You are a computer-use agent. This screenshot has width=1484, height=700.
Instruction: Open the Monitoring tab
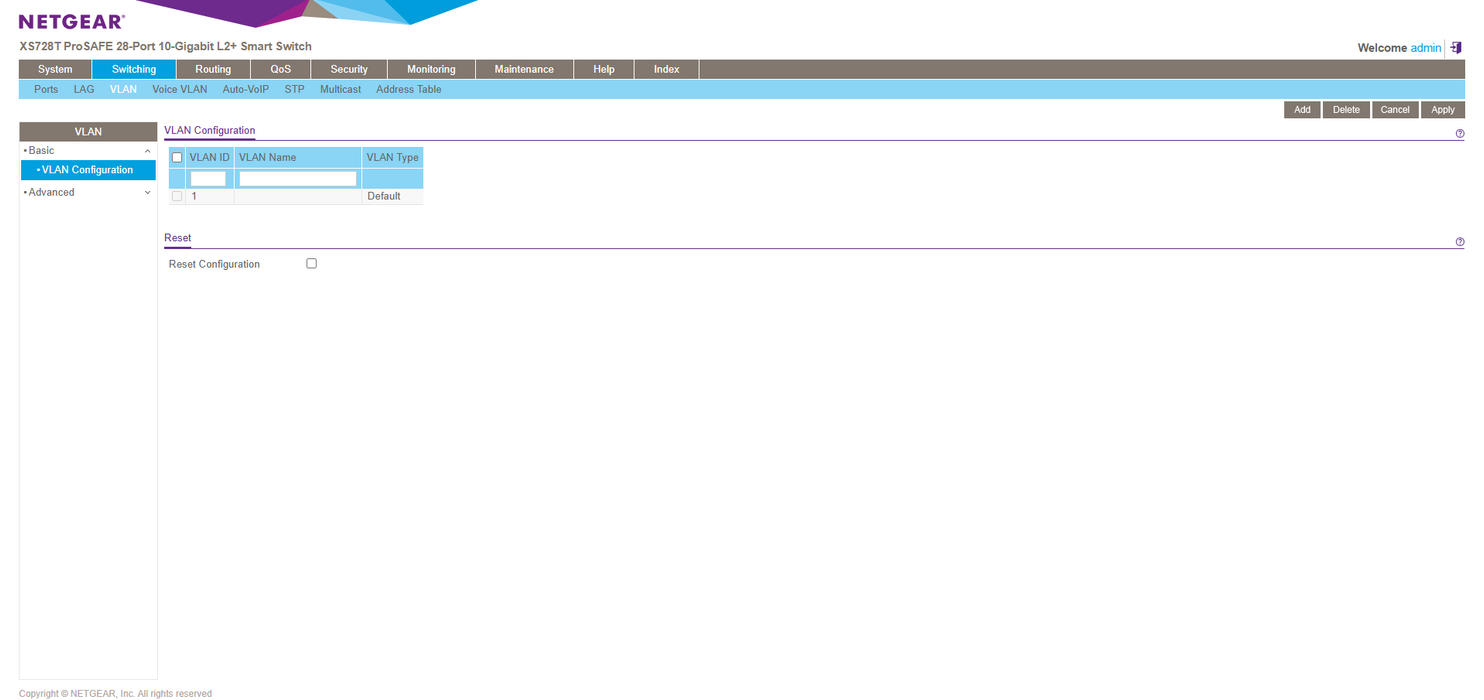[x=431, y=69]
